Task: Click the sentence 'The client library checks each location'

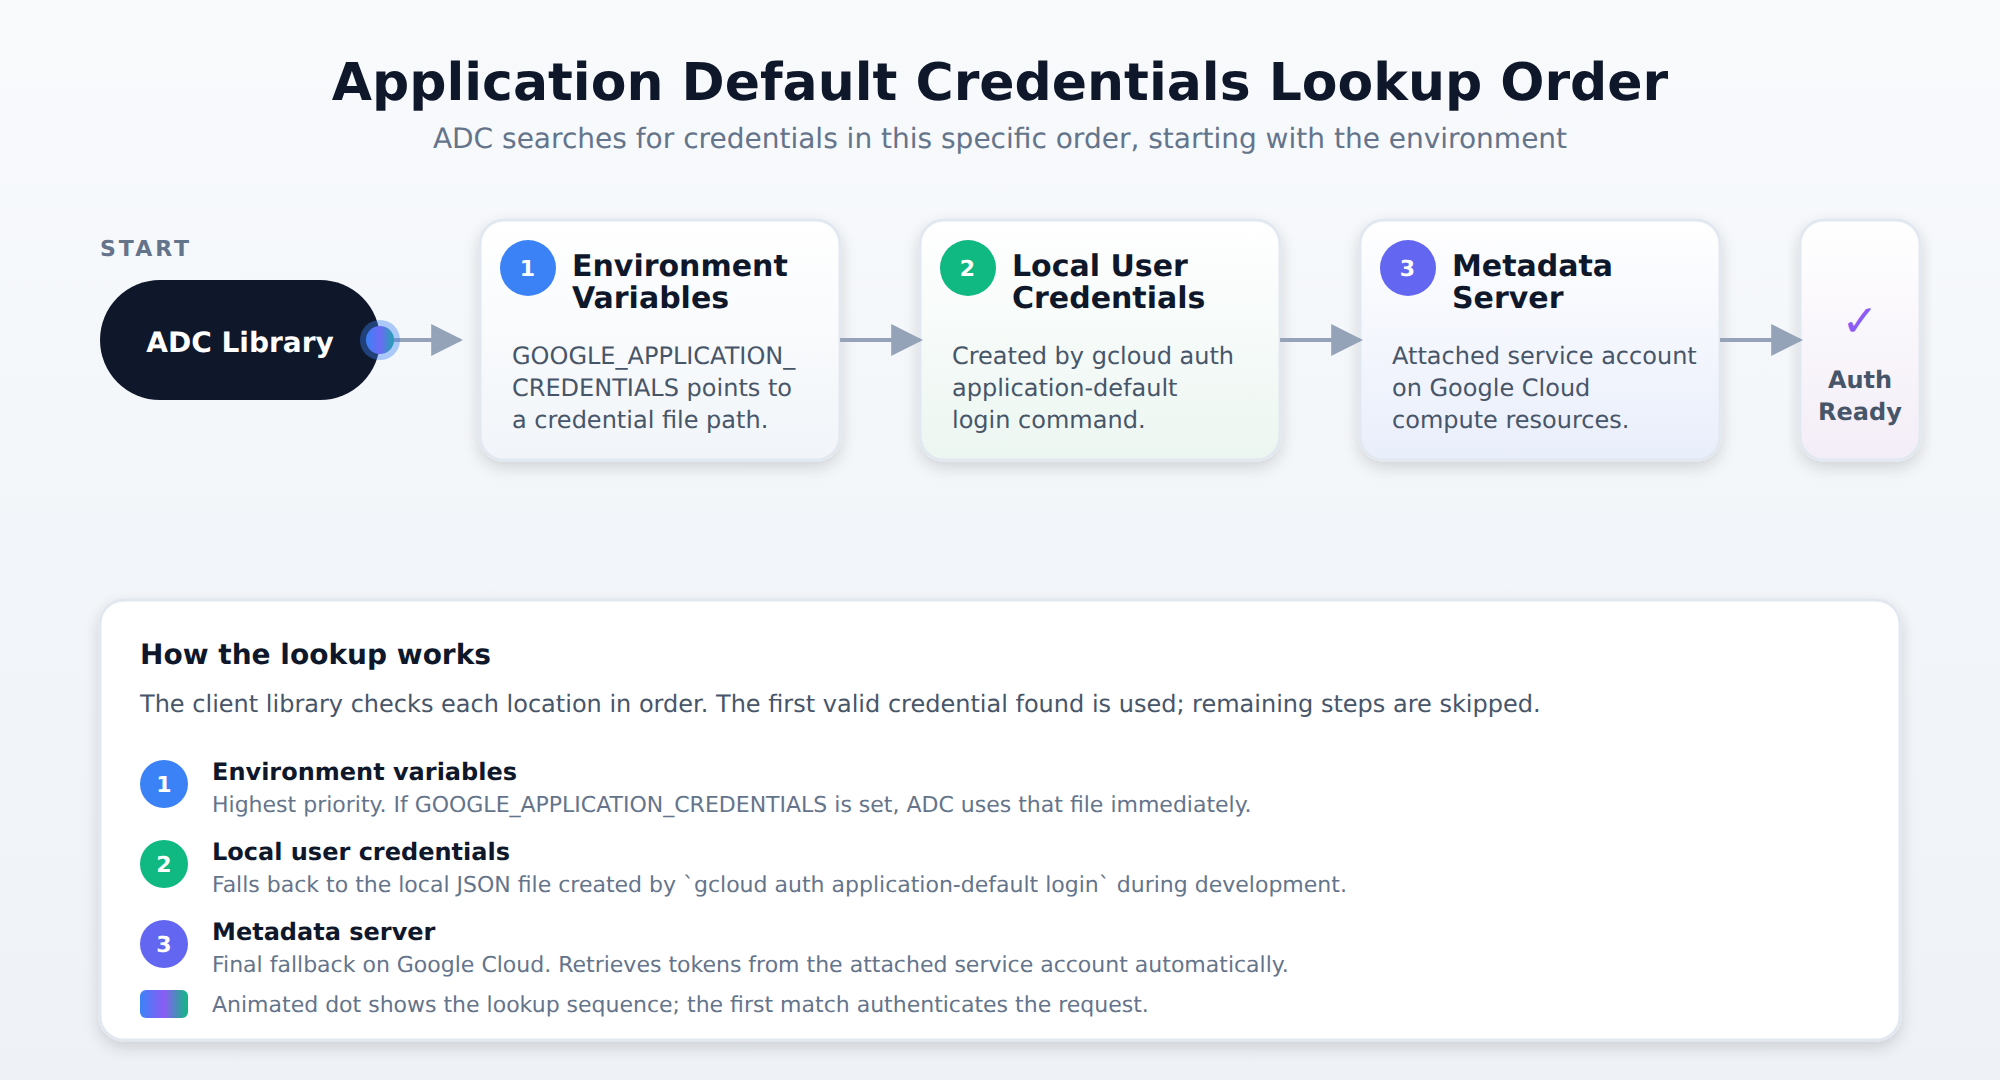Action: [x=840, y=703]
